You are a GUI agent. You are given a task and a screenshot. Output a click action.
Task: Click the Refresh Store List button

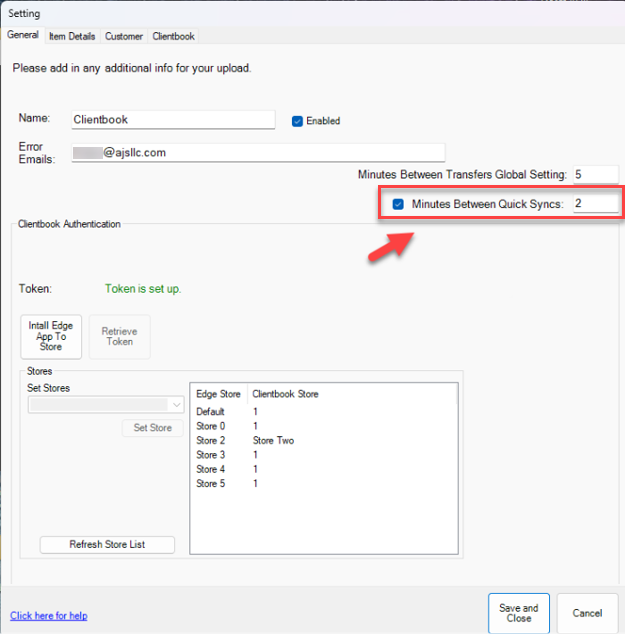coord(107,545)
